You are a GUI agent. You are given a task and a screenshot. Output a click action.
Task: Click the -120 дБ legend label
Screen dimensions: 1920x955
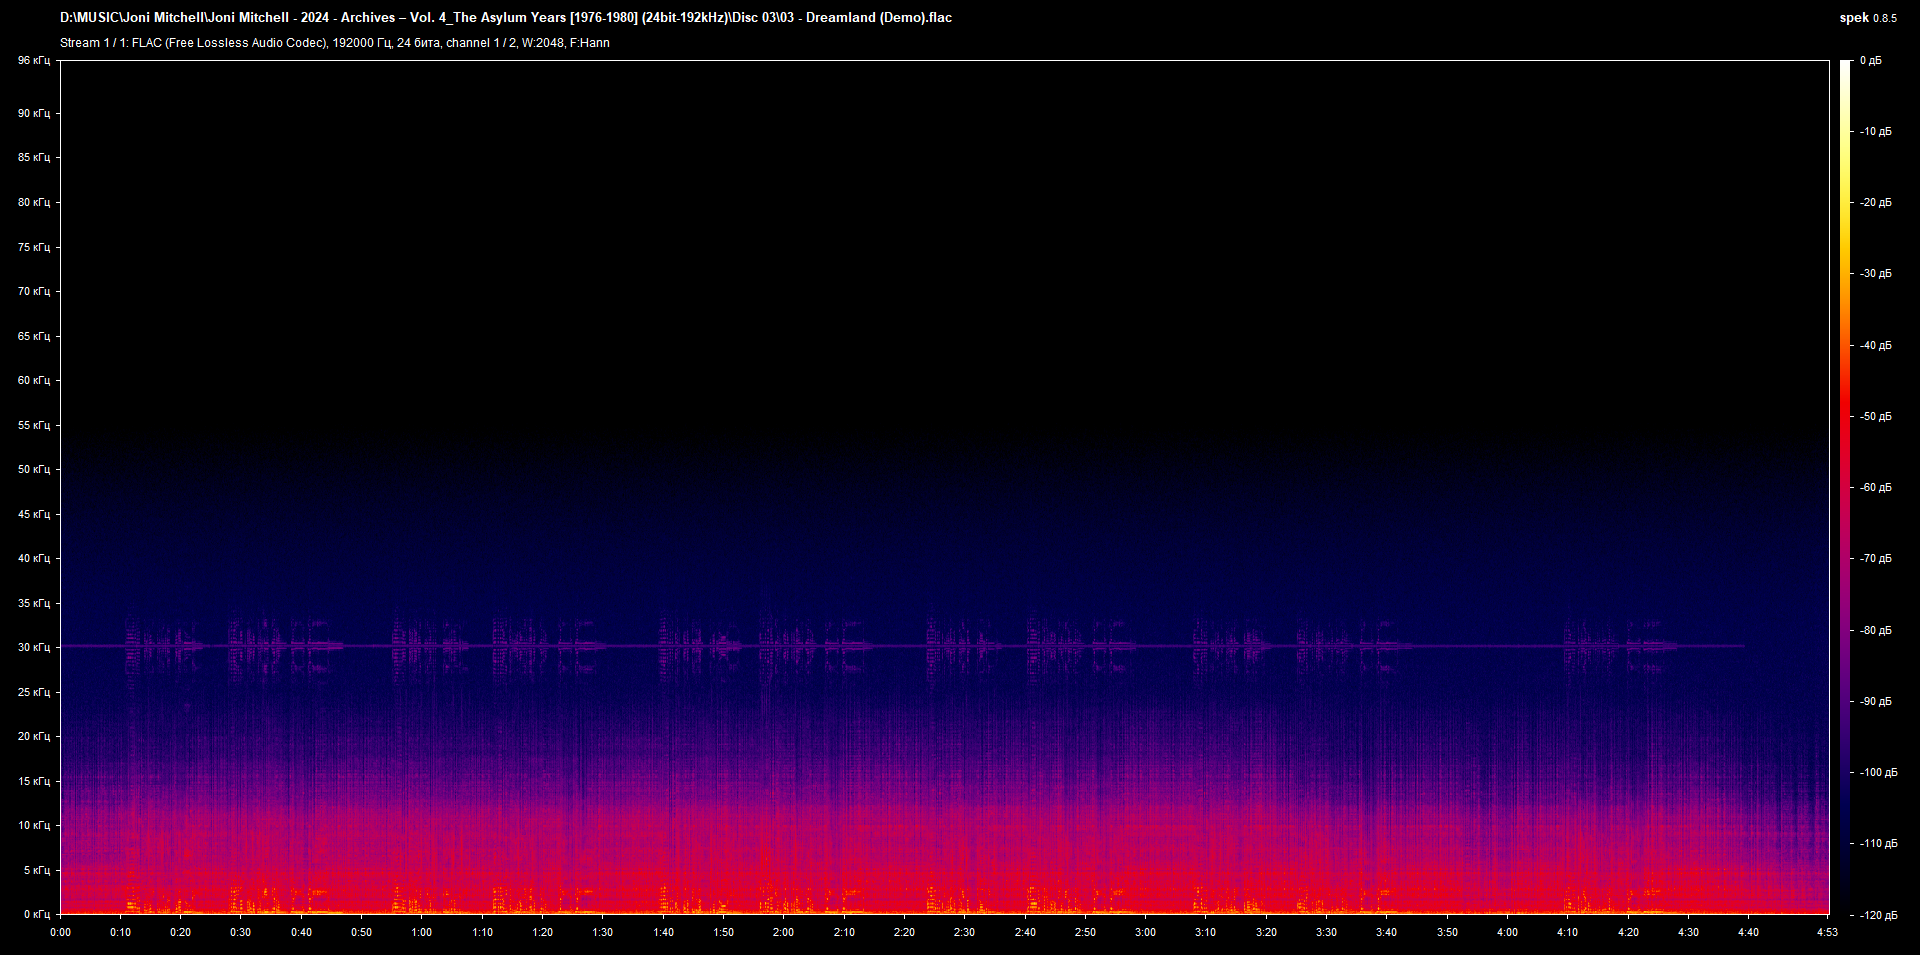[x=1877, y=913]
